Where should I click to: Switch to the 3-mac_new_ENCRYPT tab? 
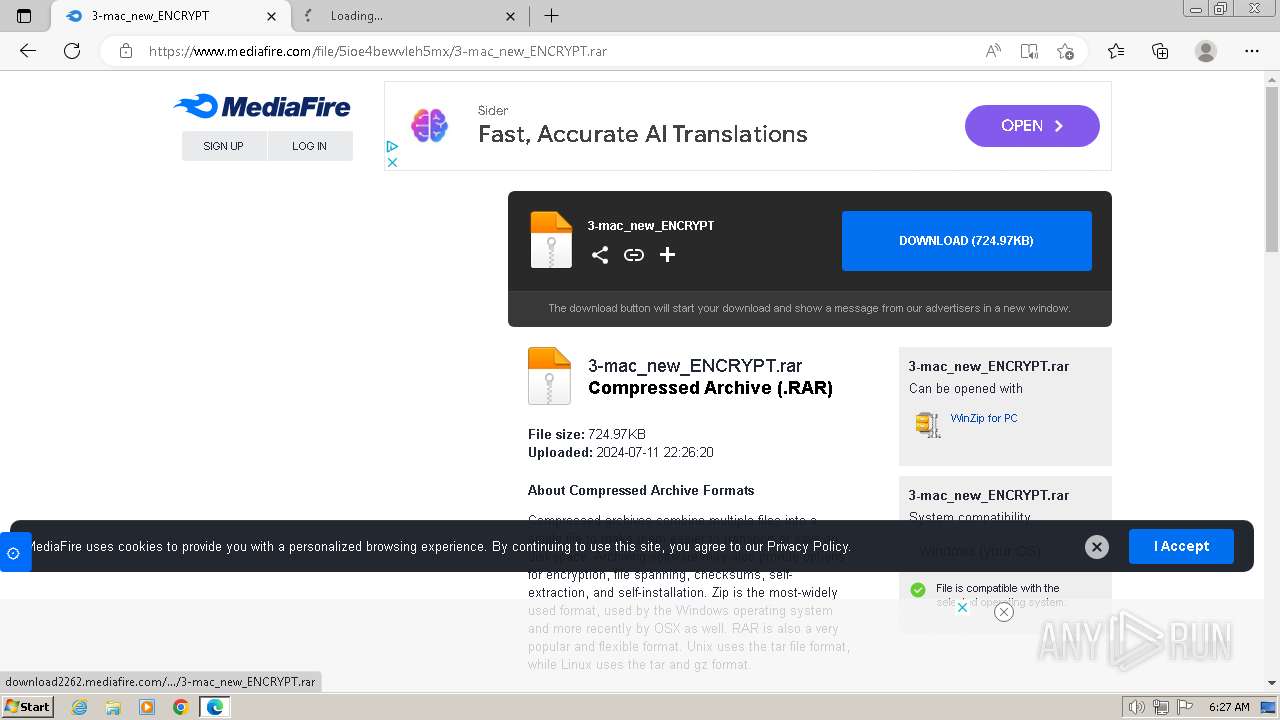(x=170, y=16)
